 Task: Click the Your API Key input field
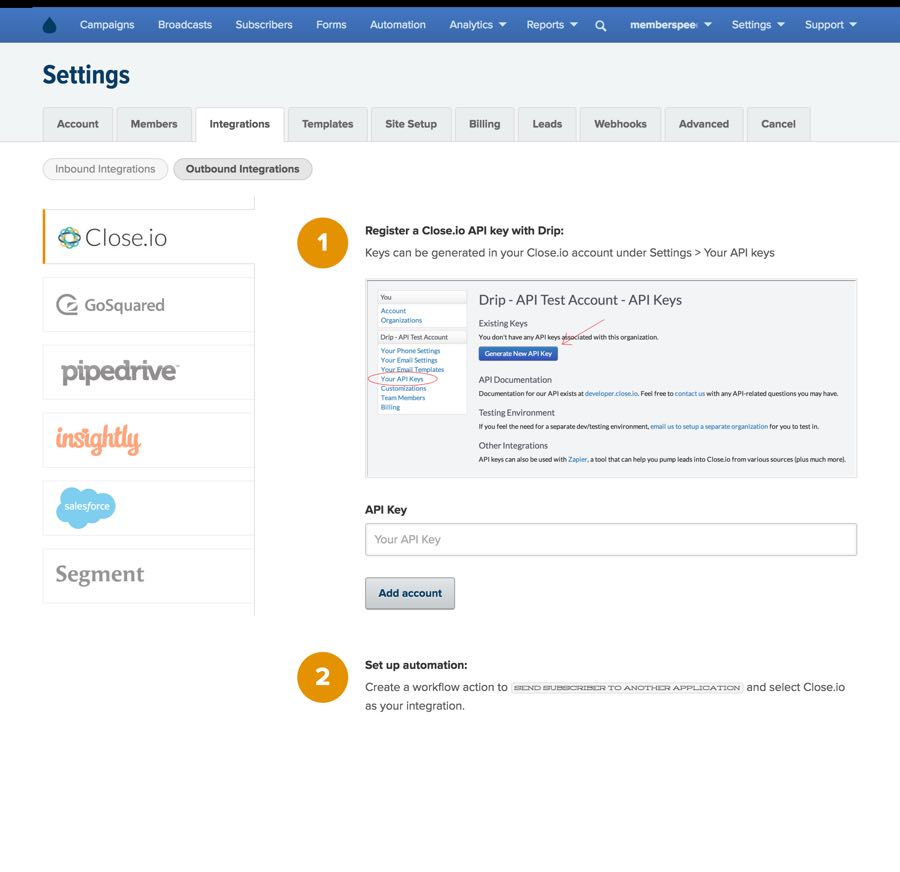click(611, 540)
